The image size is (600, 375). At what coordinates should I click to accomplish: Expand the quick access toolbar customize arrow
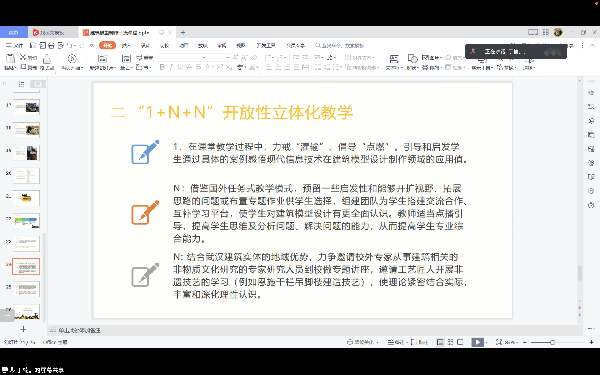[x=91, y=46]
